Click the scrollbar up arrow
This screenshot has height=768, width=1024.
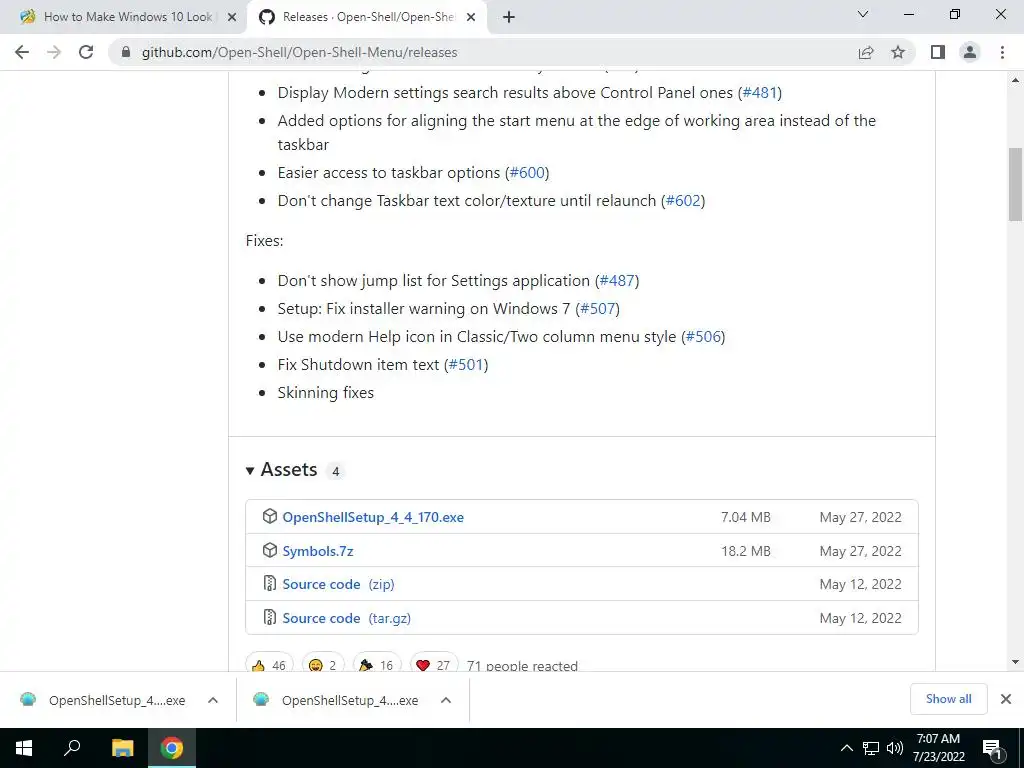pos(1015,80)
